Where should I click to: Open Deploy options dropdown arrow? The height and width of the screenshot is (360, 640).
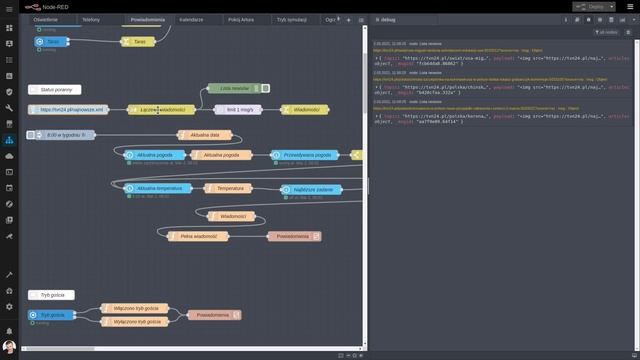(x=611, y=7)
